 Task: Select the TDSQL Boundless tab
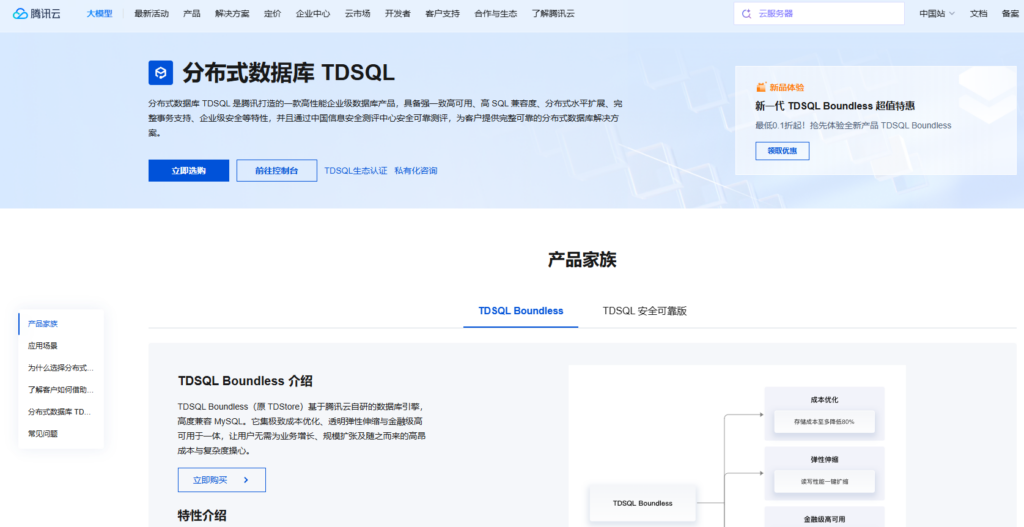pyautogui.click(x=520, y=311)
